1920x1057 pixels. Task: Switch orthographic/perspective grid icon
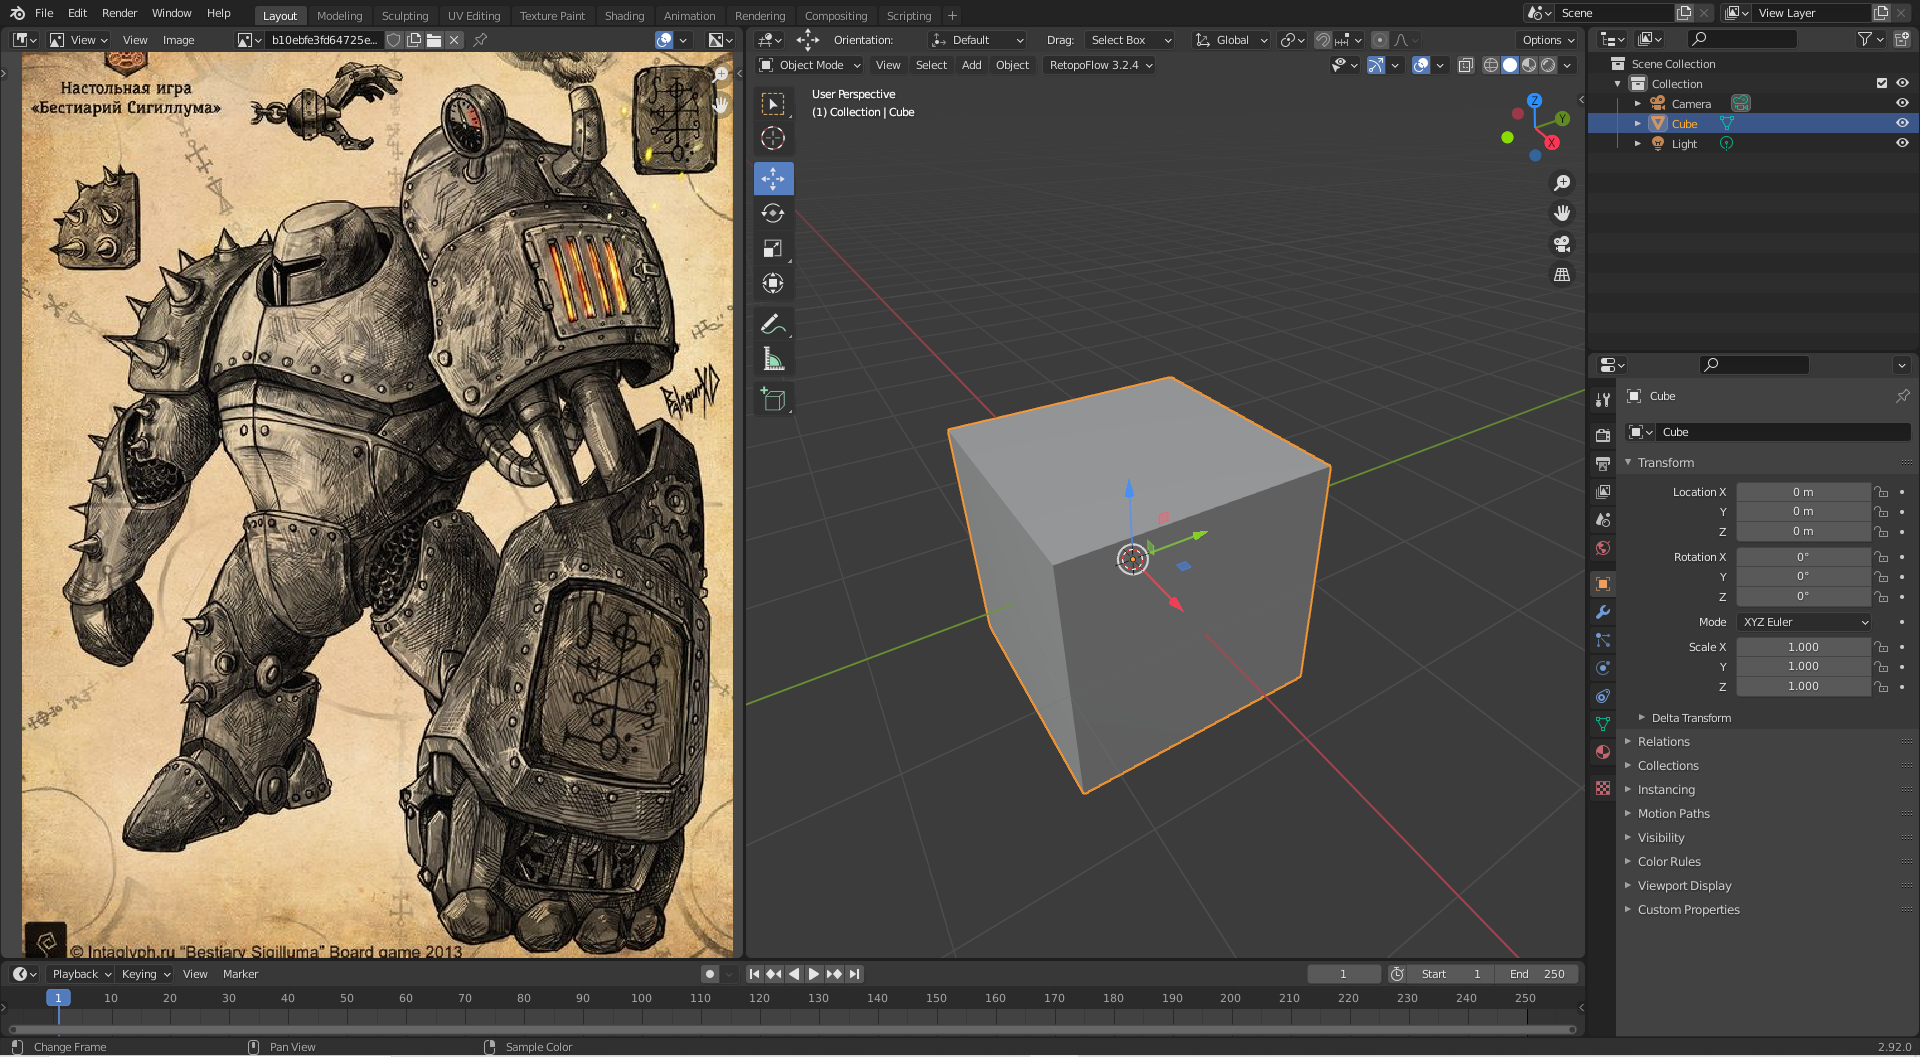1562,274
